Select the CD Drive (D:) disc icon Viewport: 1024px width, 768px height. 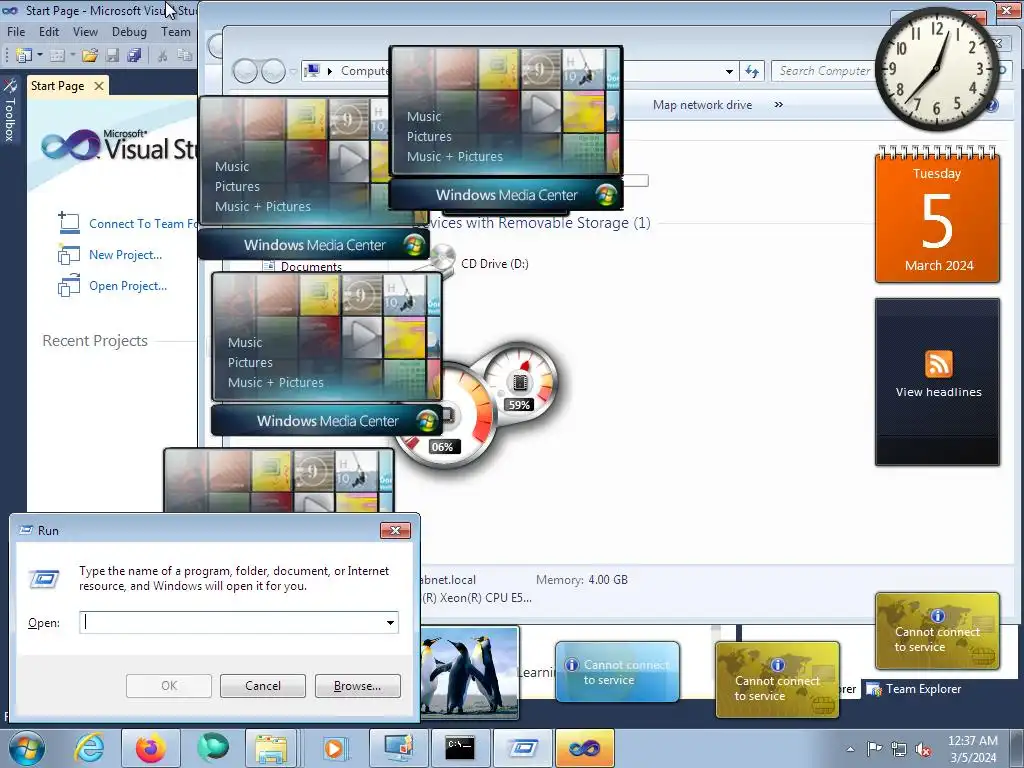[442, 259]
